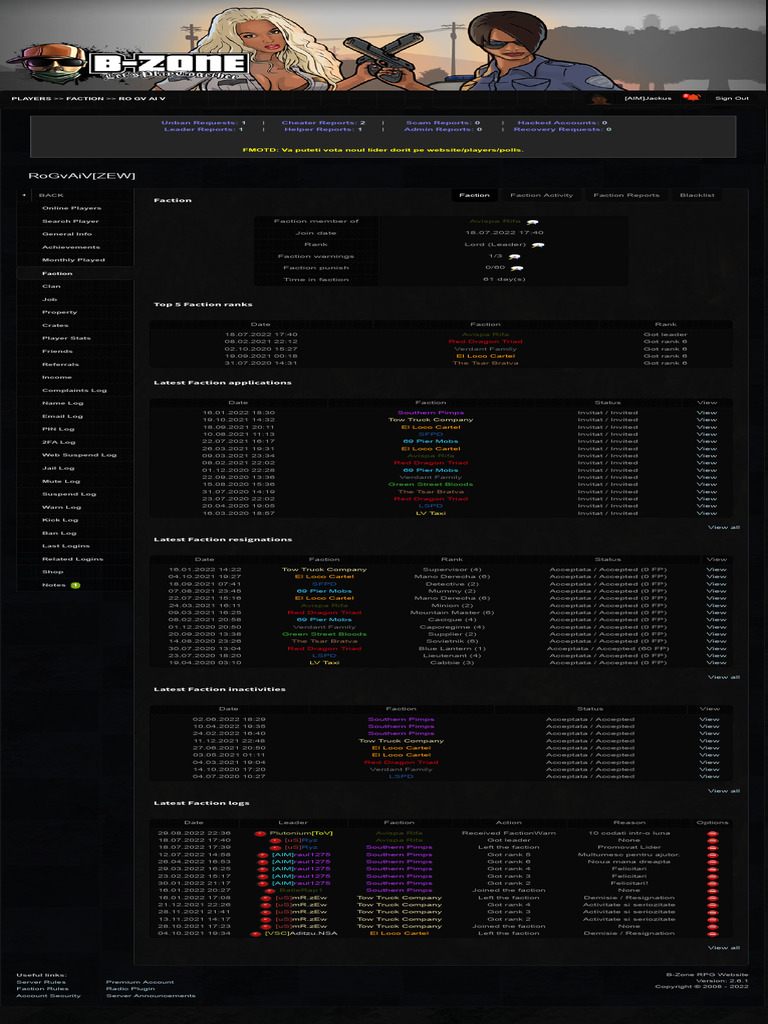Switch to the Faction Reports tab
The width and height of the screenshot is (768, 1024).
click(x=626, y=195)
